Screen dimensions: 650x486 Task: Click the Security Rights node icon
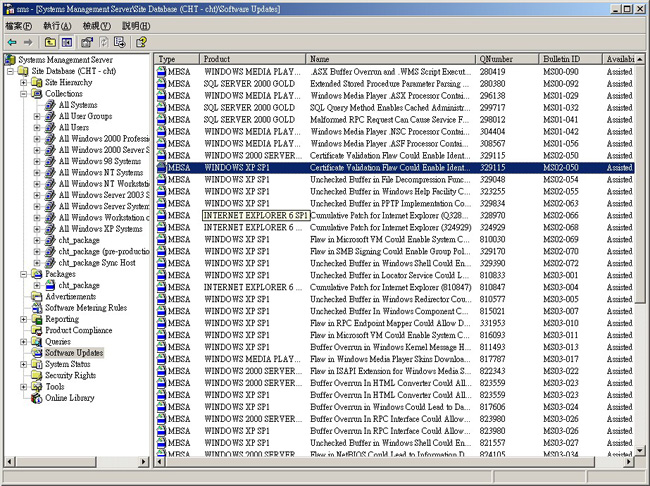pyautogui.click(x=37, y=375)
